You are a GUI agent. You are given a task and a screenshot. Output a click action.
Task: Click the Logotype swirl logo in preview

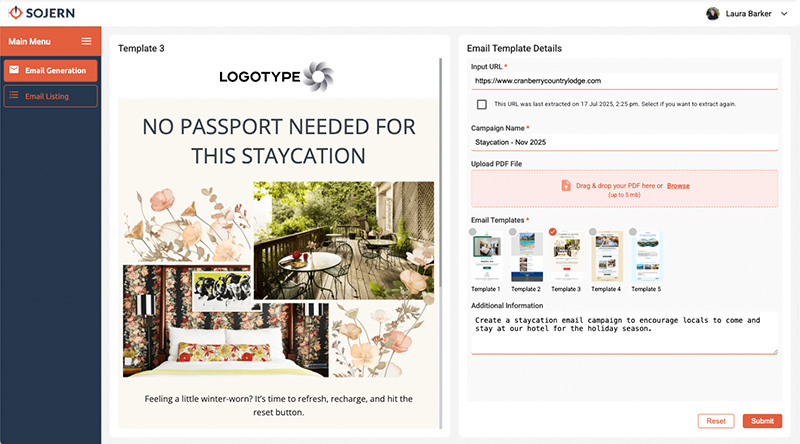pos(318,77)
